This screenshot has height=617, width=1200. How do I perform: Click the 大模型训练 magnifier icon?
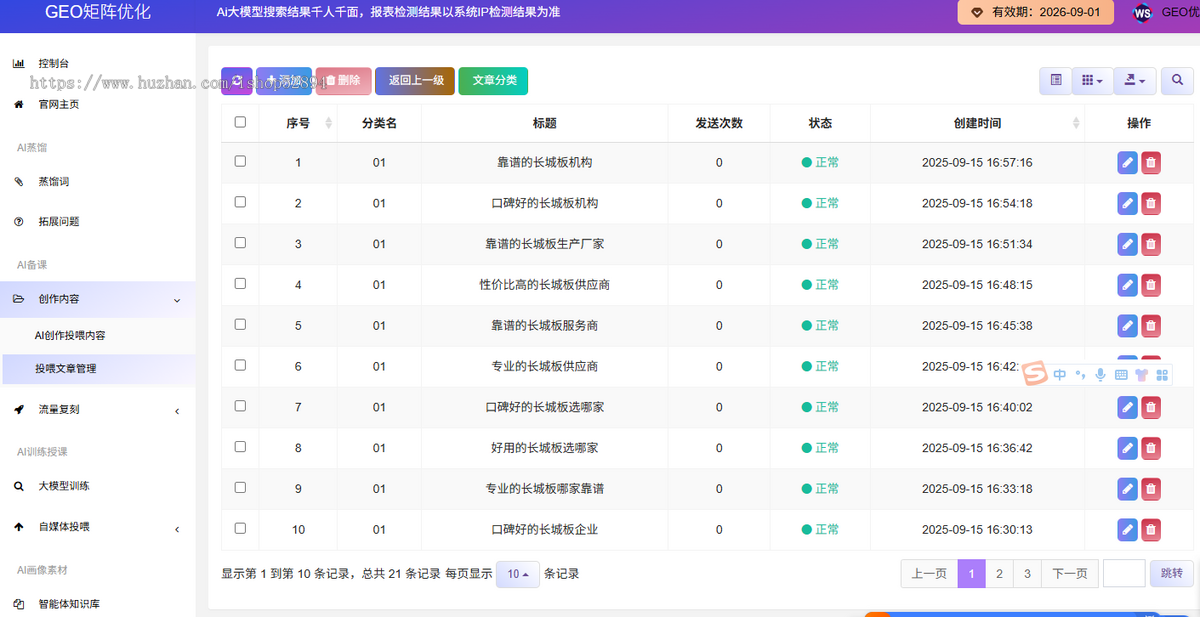point(18,487)
